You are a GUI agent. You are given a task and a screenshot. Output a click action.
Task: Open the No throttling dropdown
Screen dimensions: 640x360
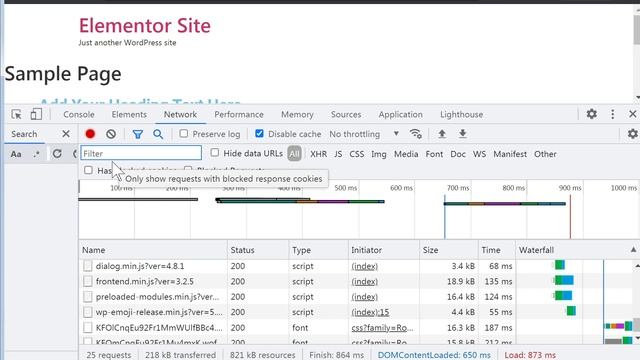pos(364,134)
